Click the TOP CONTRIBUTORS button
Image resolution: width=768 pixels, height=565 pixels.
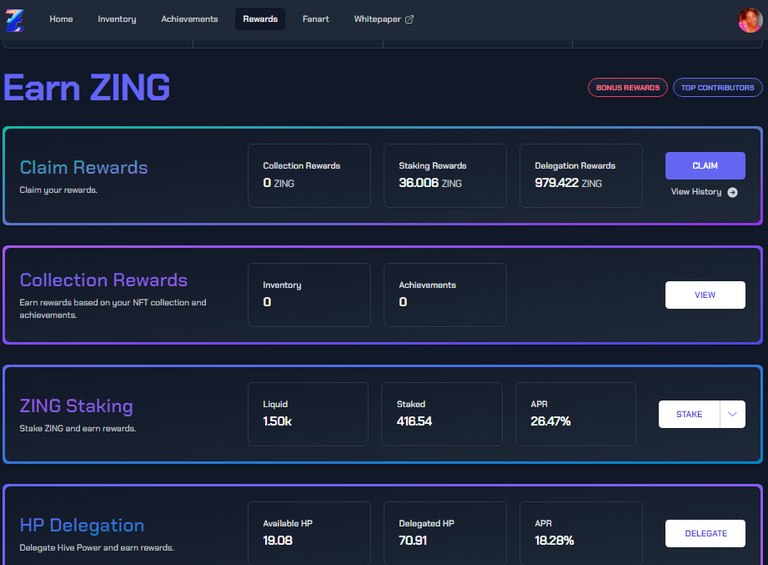point(718,88)
